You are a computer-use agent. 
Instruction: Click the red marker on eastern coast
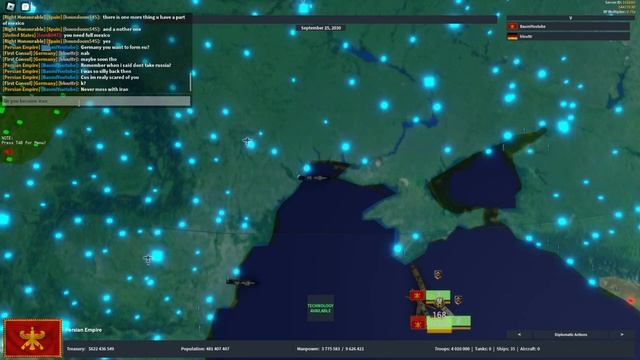tap(631, 301)
